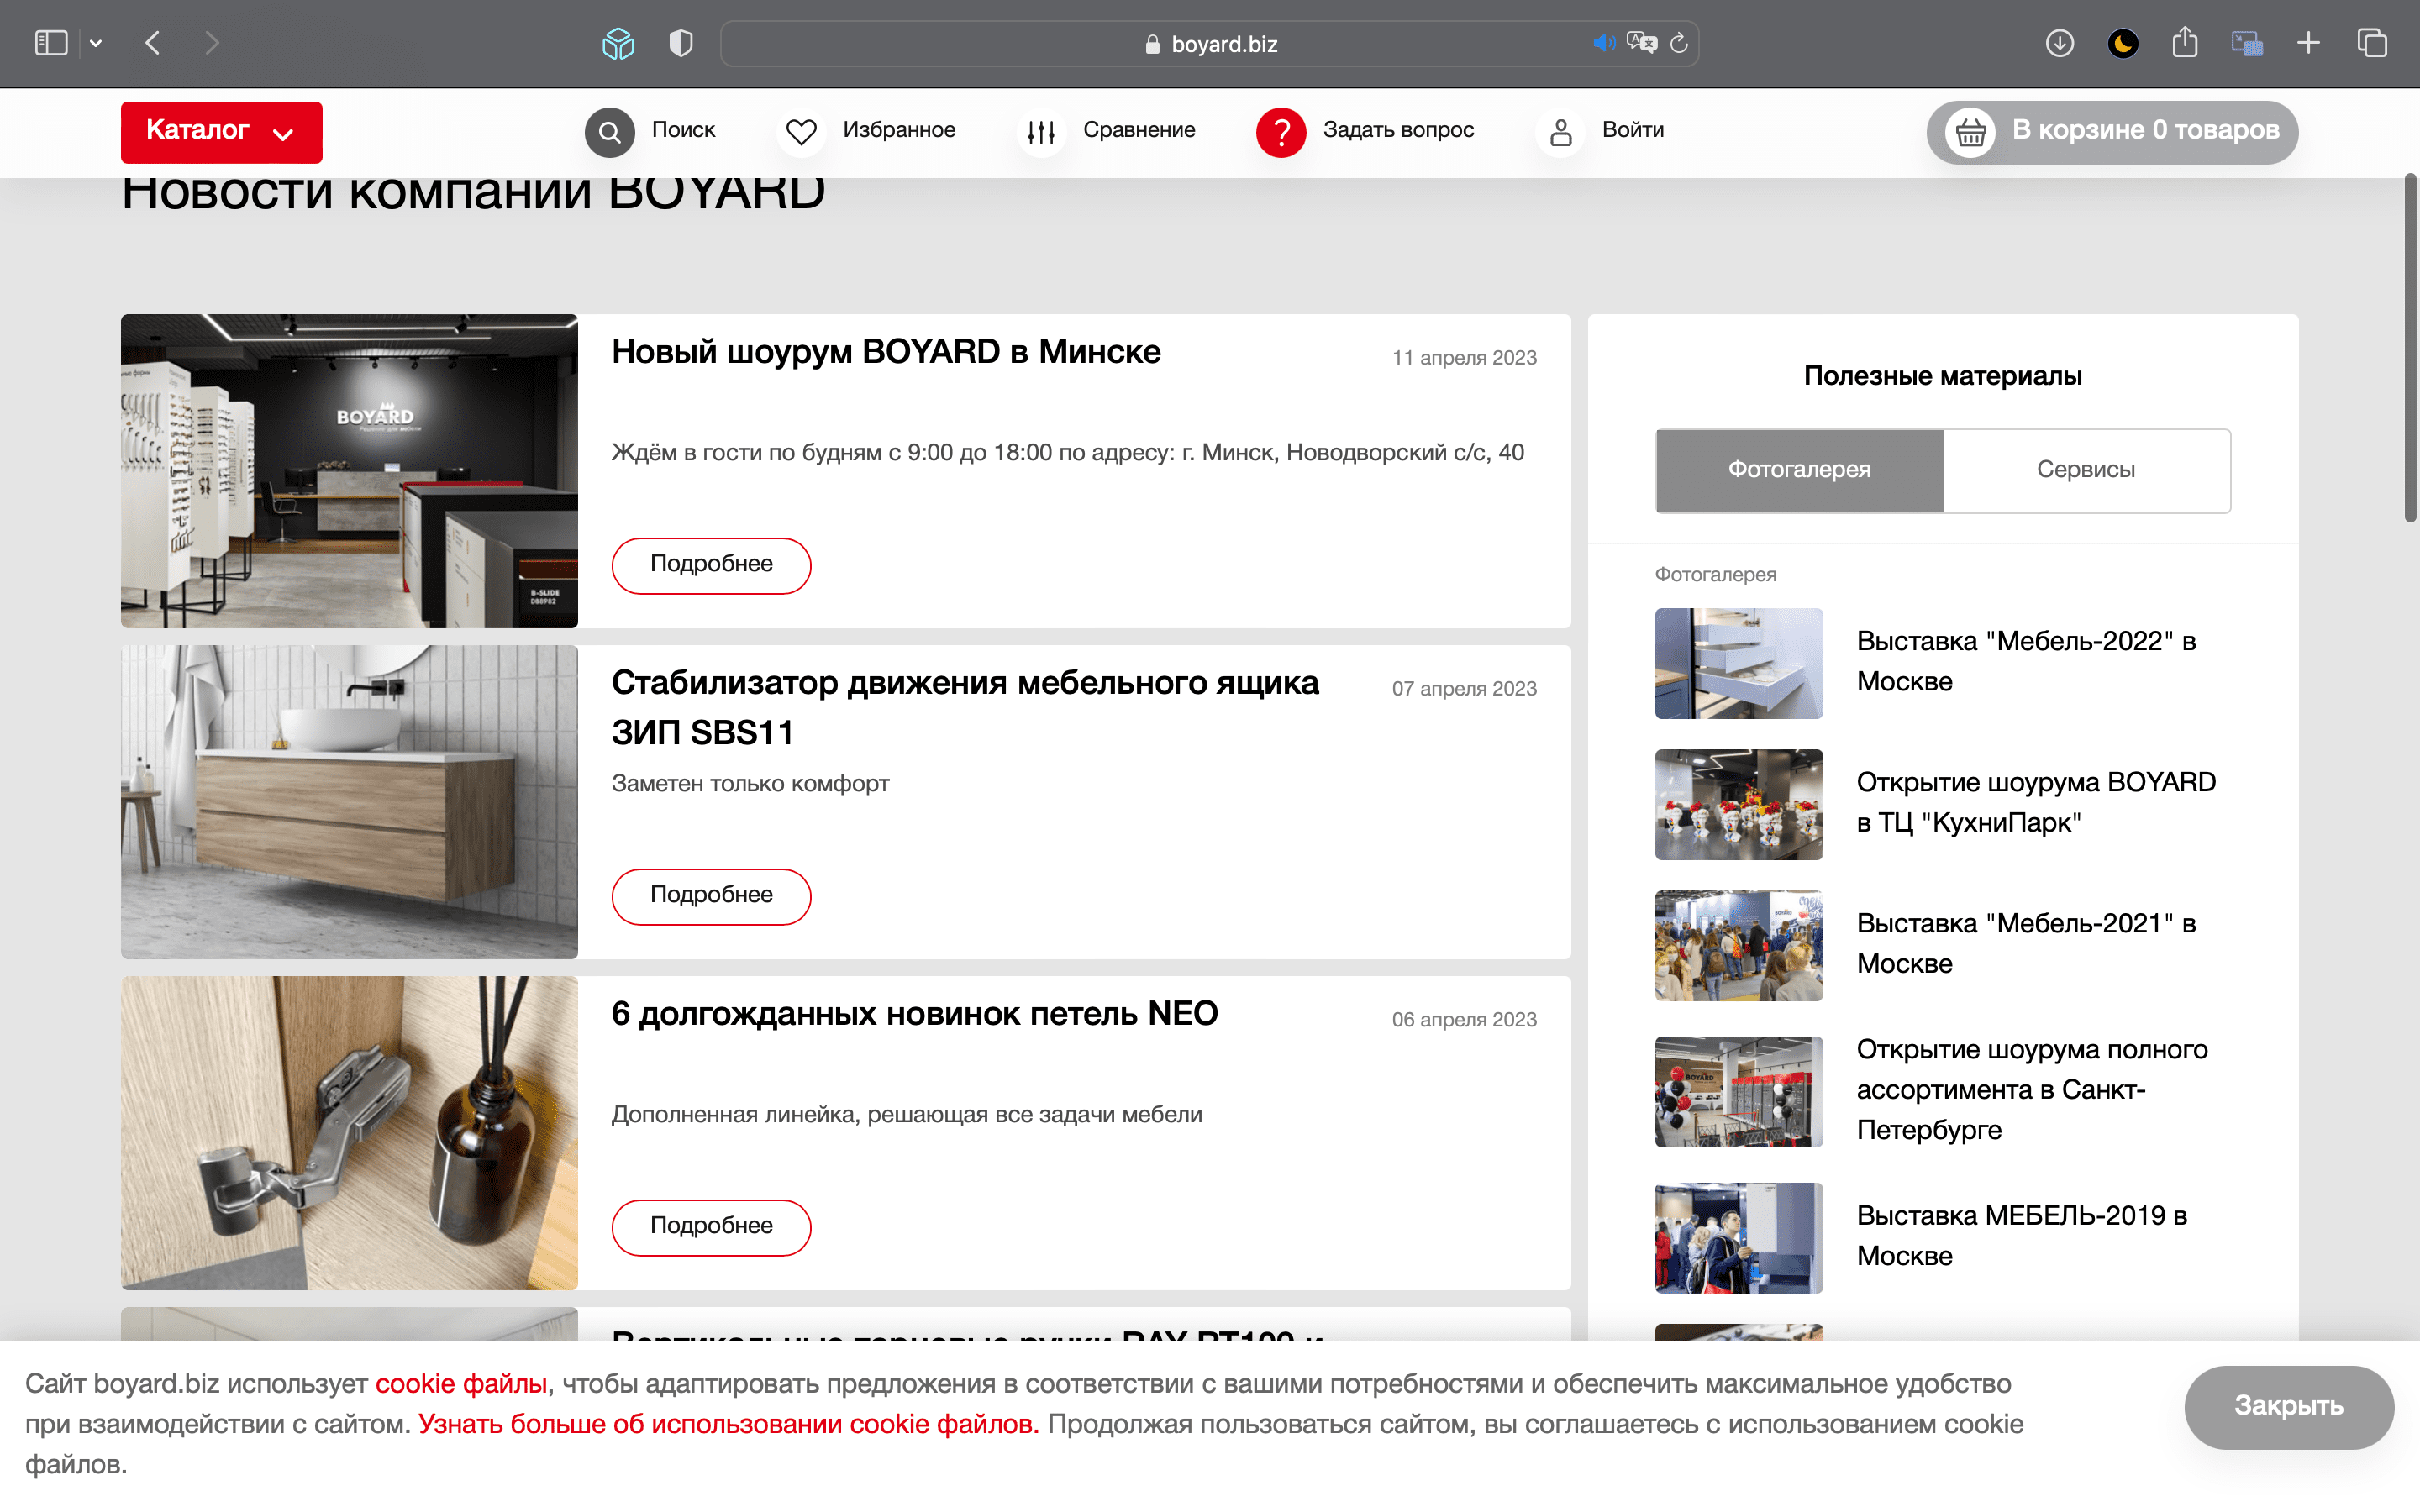2420x1512 pixels.
Task: Click the Задать вопрос label
Action: [1398, 130]
